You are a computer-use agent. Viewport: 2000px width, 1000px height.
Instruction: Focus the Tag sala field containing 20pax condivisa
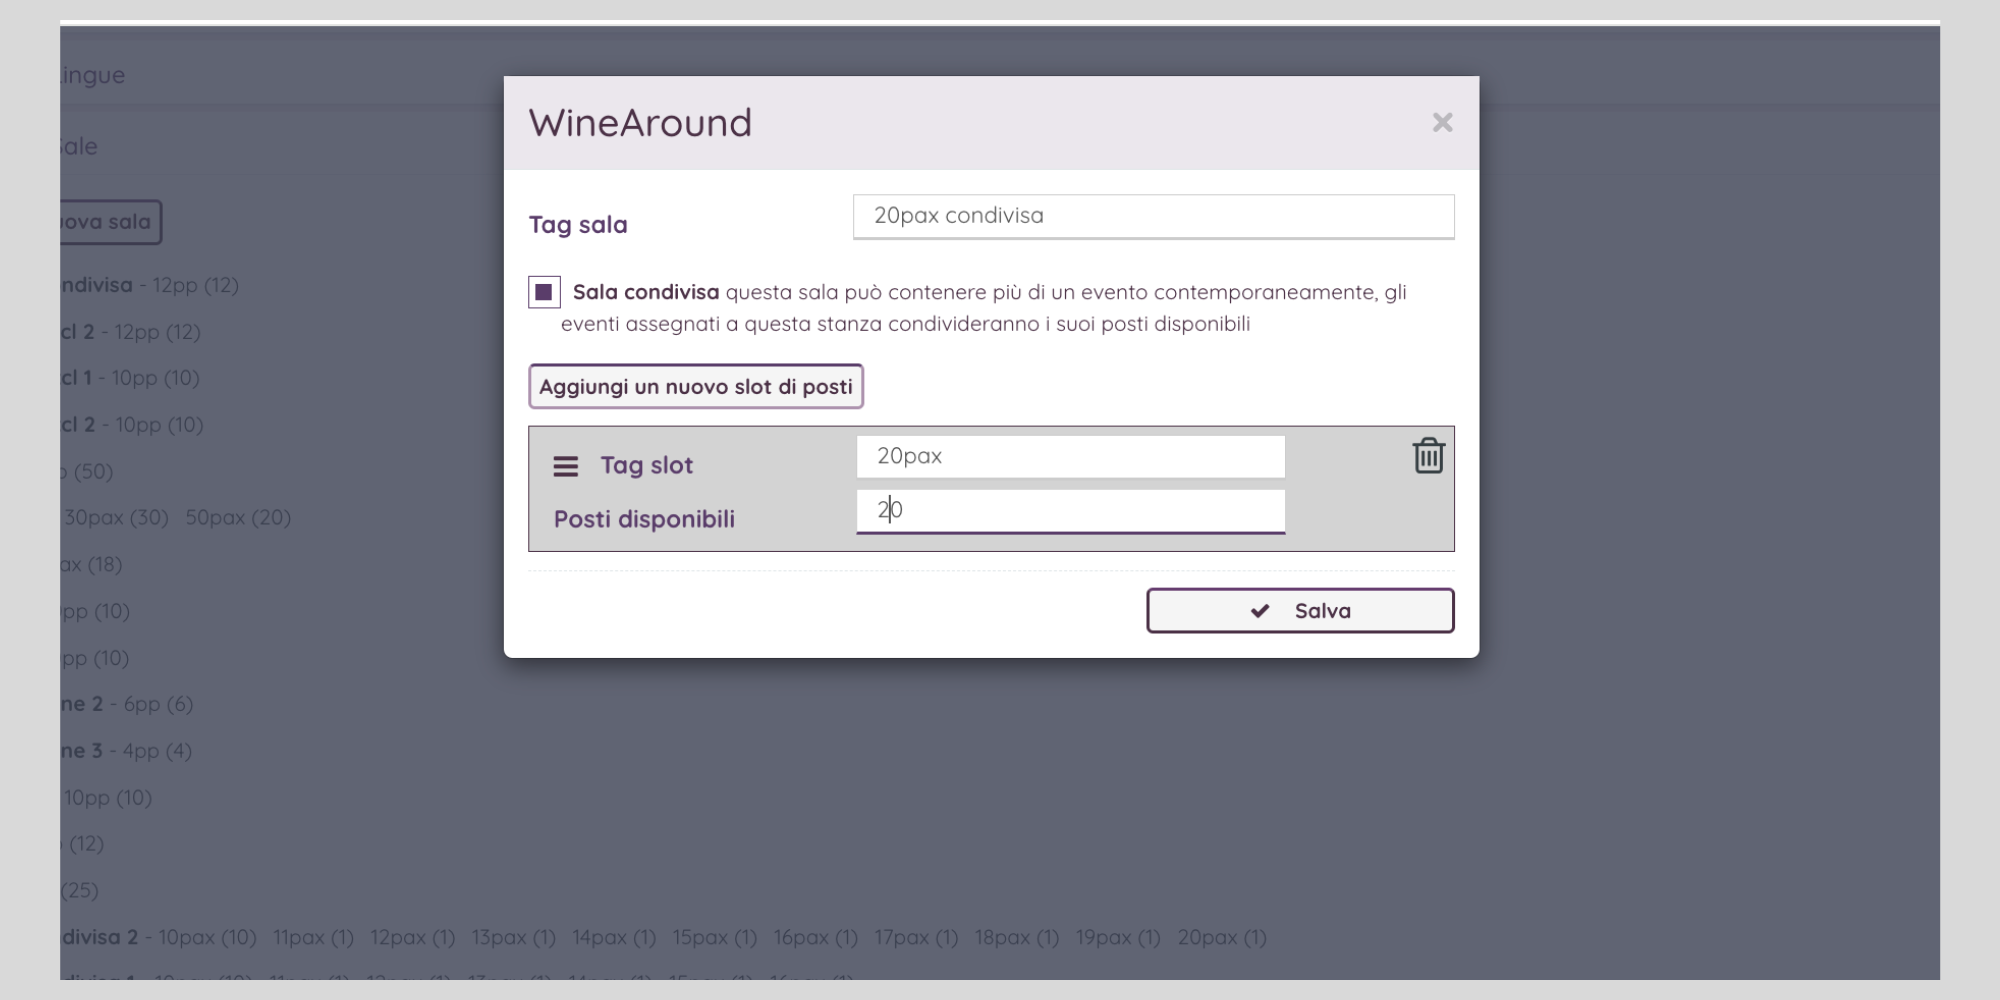(x=1153, y=216)
